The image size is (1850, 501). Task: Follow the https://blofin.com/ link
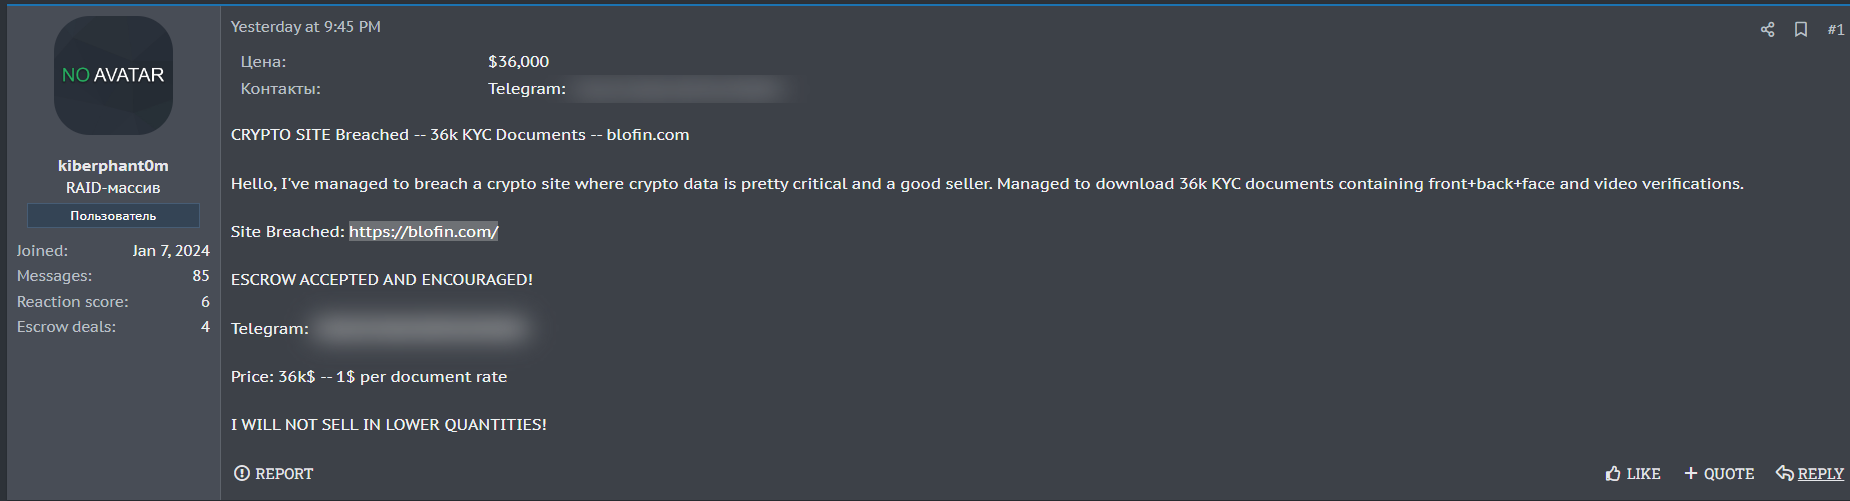tap(423, 232)
